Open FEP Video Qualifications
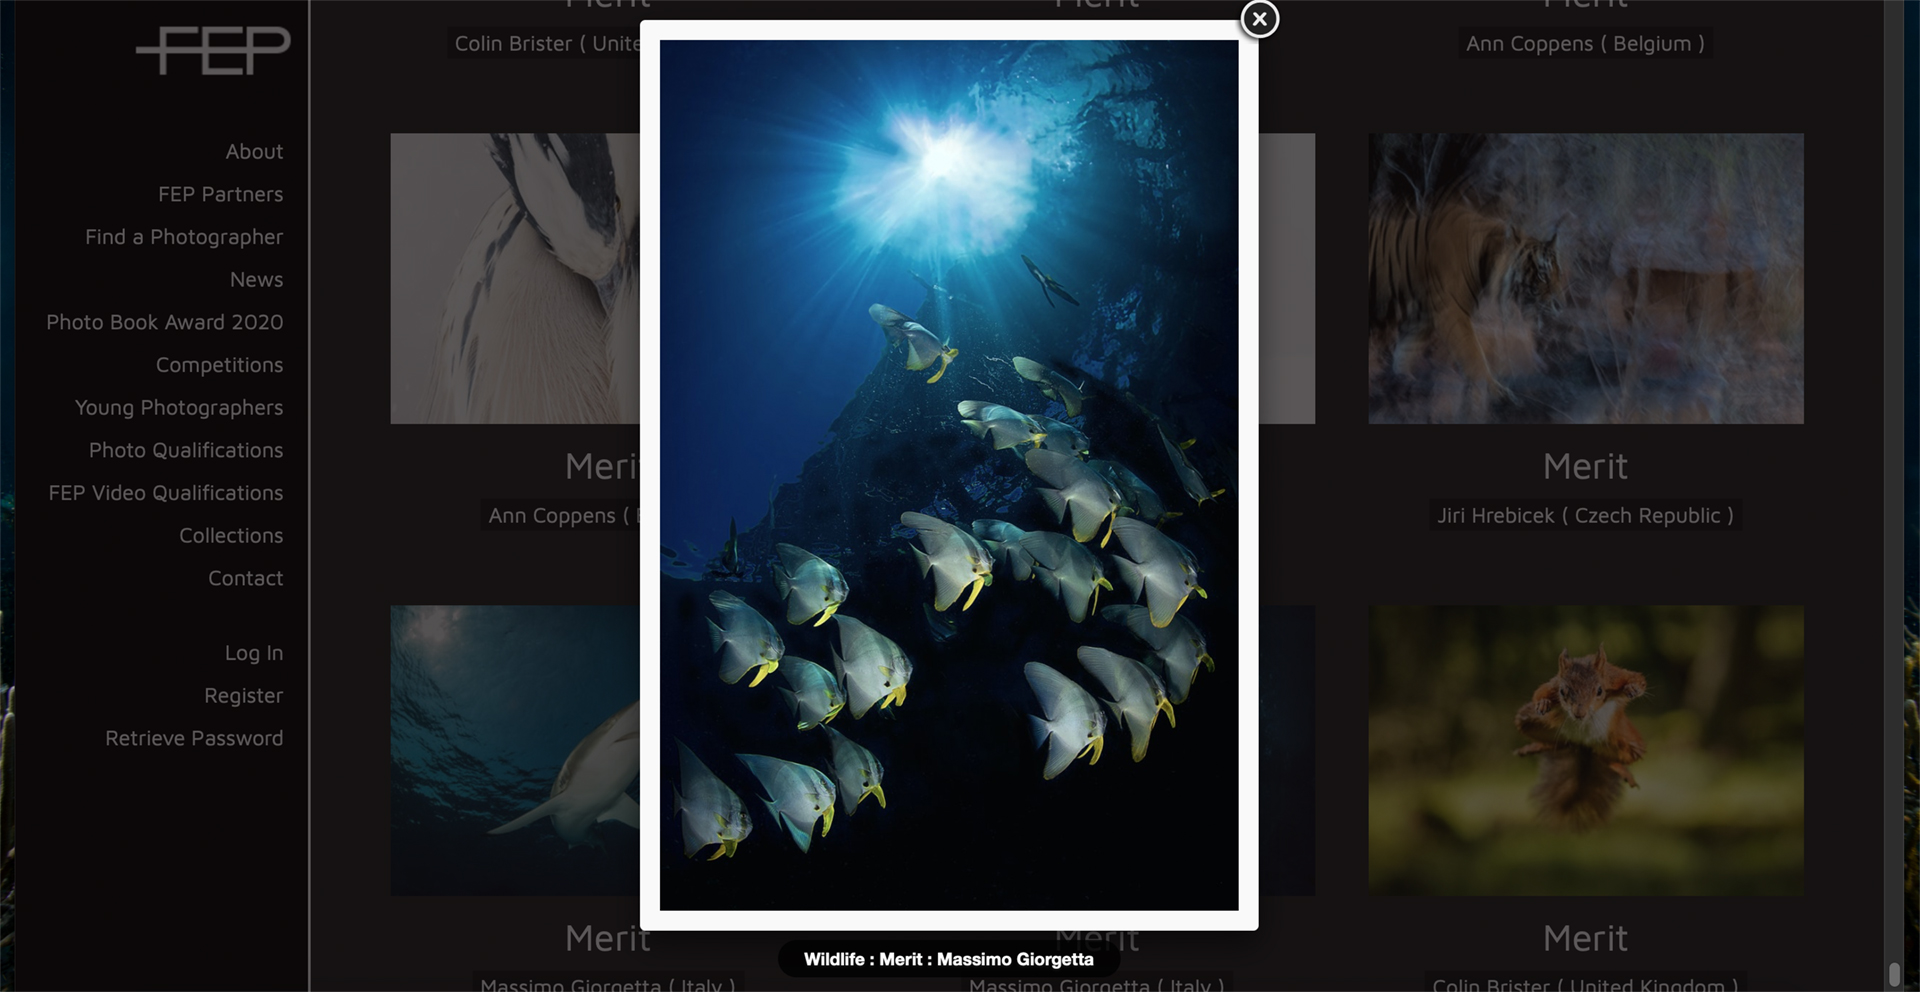 click(166, 493)
